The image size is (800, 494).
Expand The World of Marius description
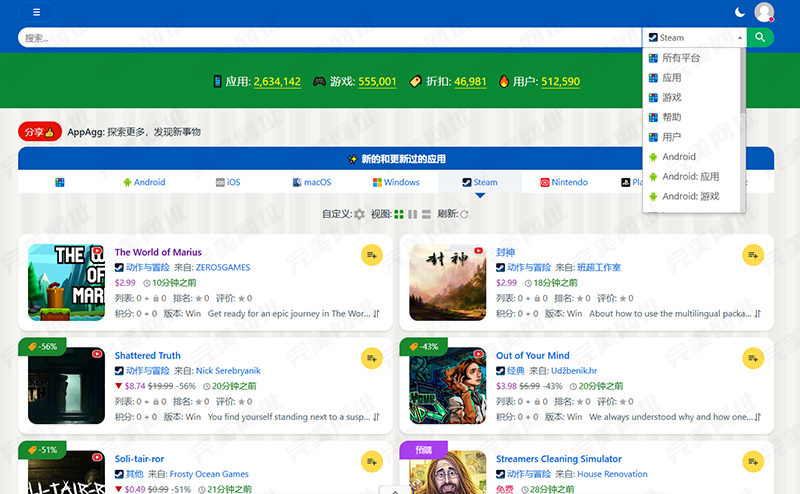(376, 314)
